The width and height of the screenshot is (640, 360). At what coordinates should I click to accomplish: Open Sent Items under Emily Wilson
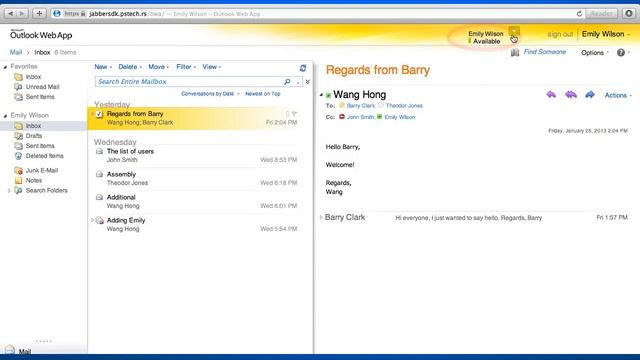click(x=40, y=146)
